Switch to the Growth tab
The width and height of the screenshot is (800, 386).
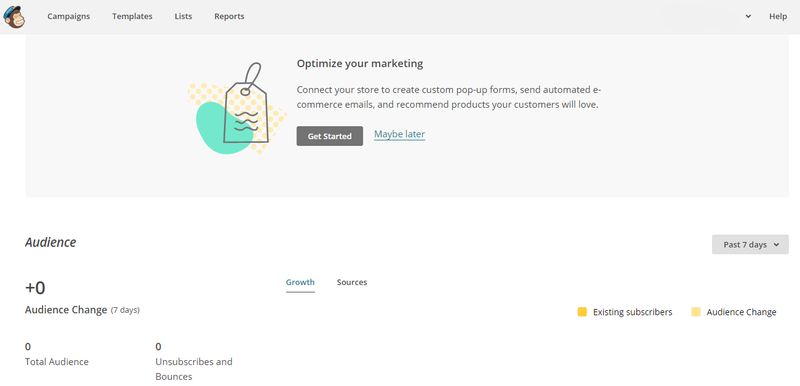pyautogui.click(x=300, y=282)
